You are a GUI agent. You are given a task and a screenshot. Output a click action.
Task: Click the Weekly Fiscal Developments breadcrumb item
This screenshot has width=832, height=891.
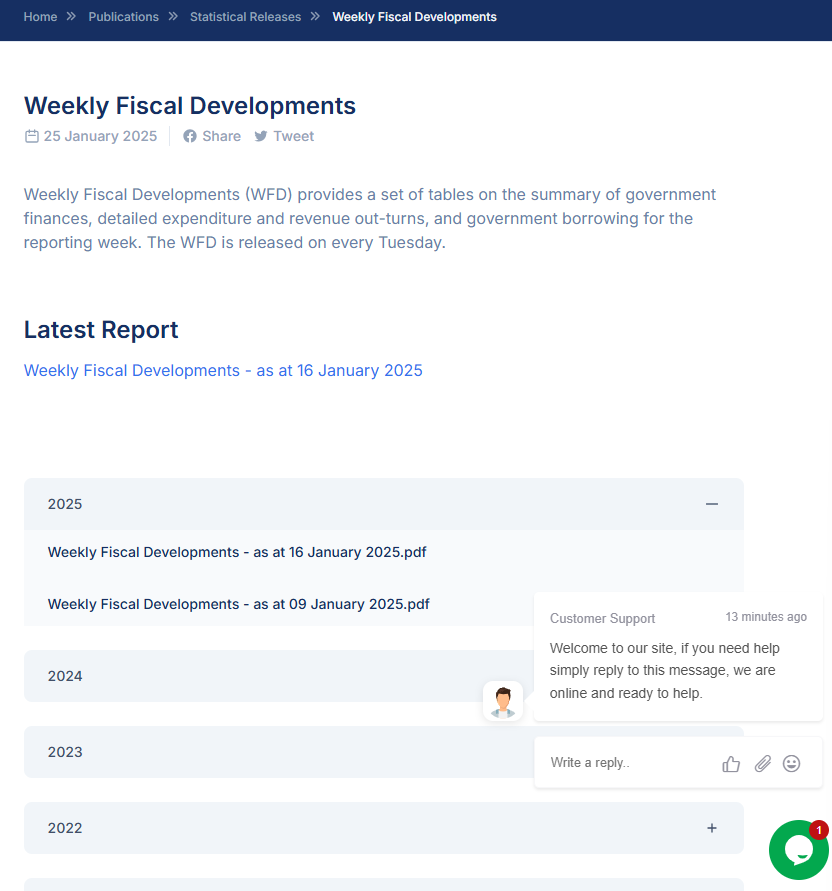[414, 17]
